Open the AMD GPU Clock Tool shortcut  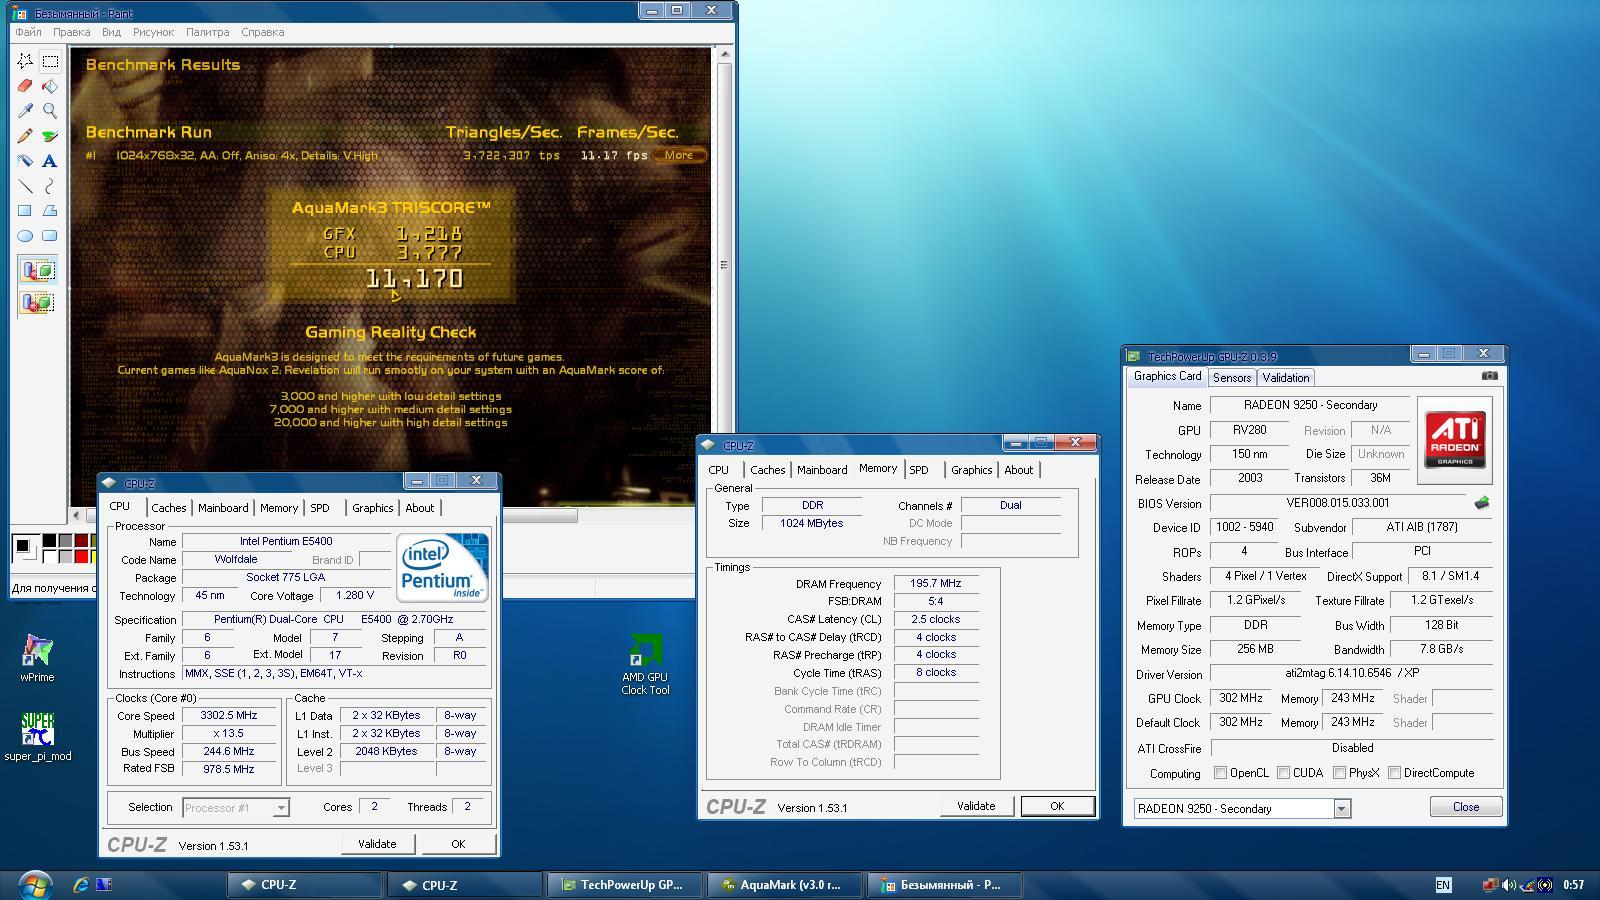click(x=645, y=665)
